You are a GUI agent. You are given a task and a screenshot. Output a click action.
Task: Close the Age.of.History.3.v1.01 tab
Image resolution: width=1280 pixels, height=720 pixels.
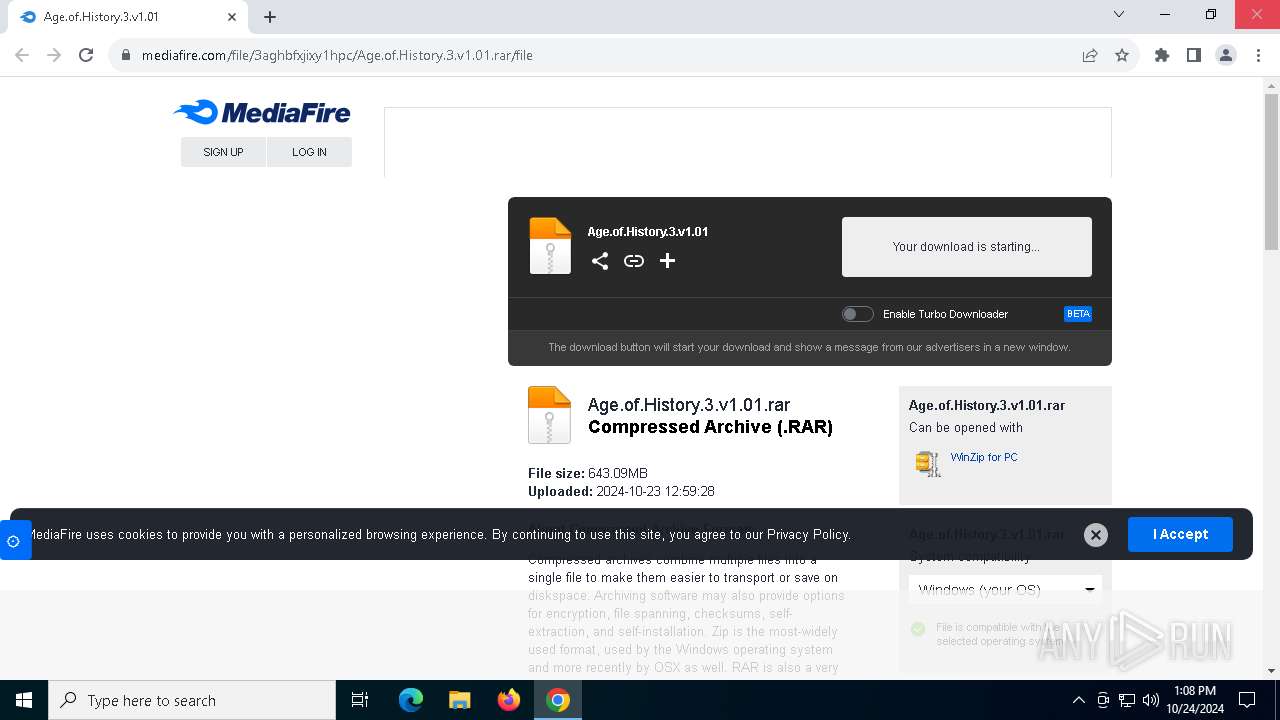click(x=232, y=17)
